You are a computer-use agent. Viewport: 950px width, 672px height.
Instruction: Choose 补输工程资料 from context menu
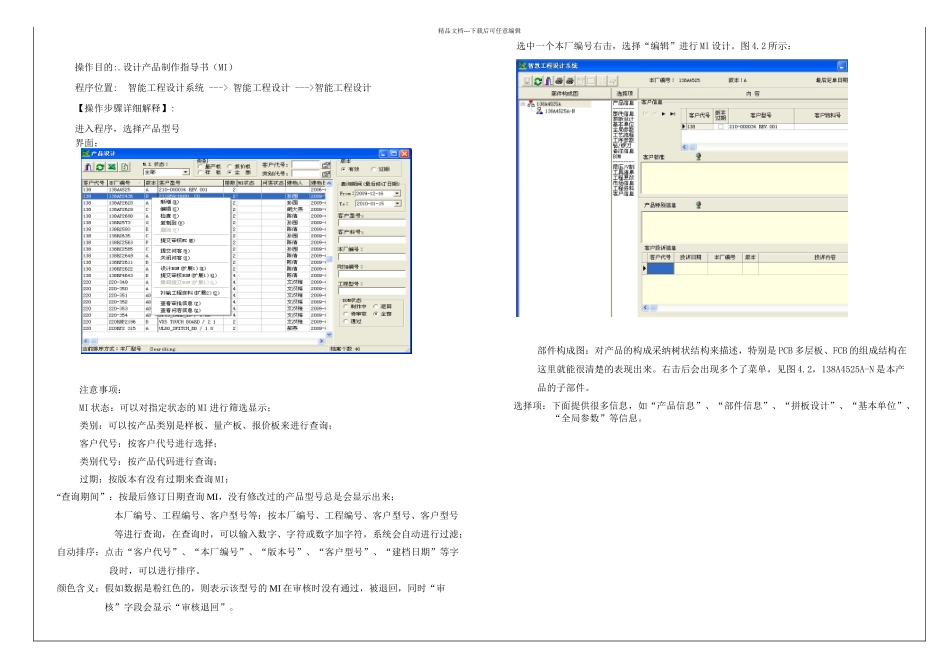click(190, 293)
